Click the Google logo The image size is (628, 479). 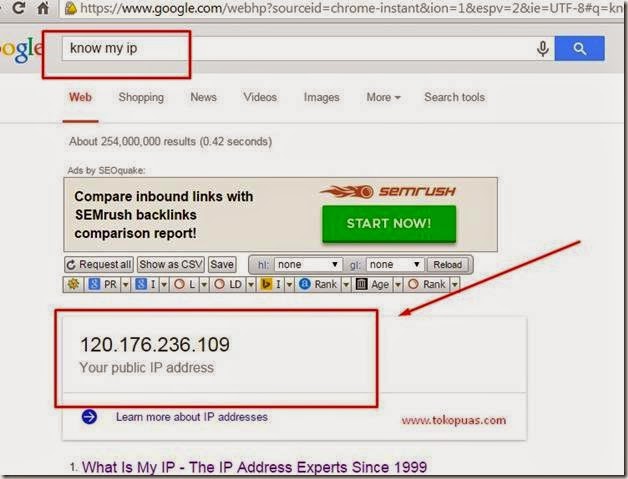tap(20, 49)
